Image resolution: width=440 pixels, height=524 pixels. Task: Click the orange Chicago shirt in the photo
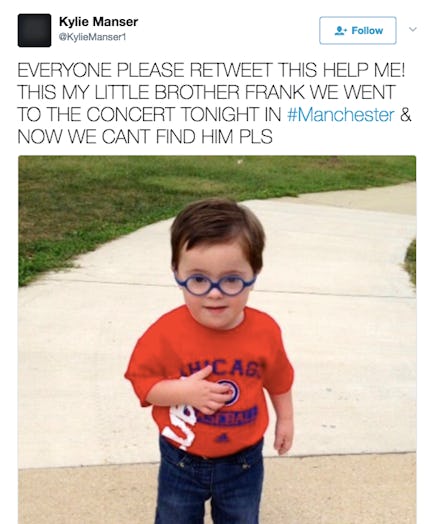pyautogui.click(x=210, y=381)
